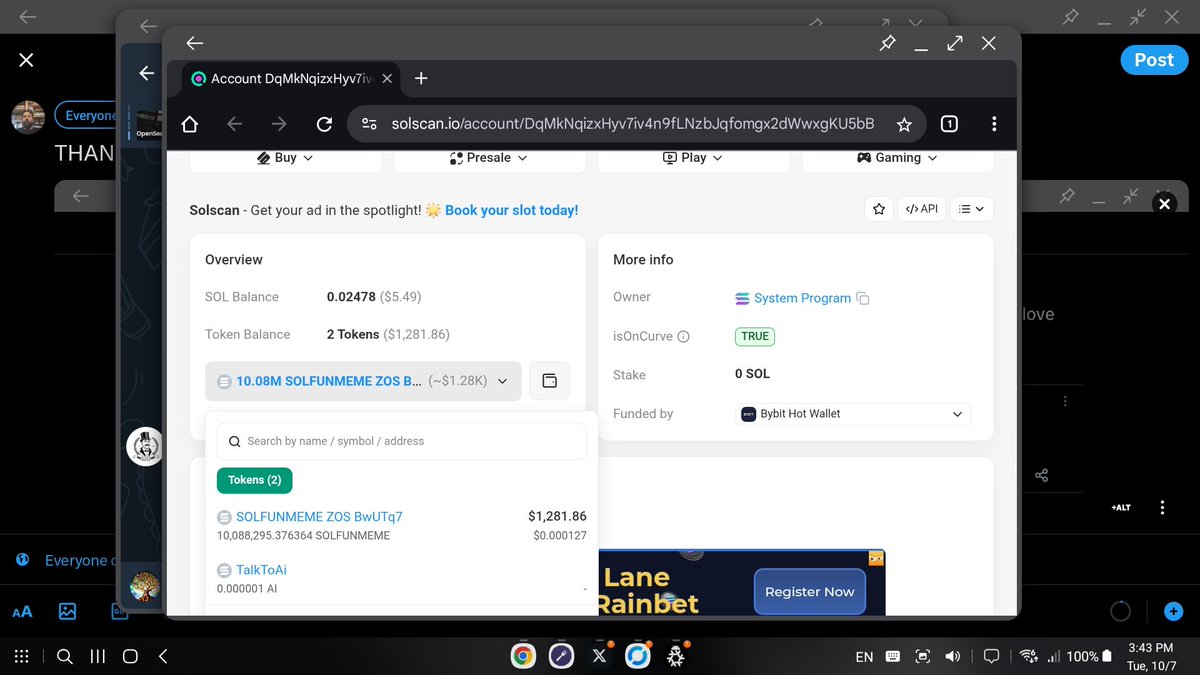Select the Account DqMkNqizx tab

click(291, 78)
